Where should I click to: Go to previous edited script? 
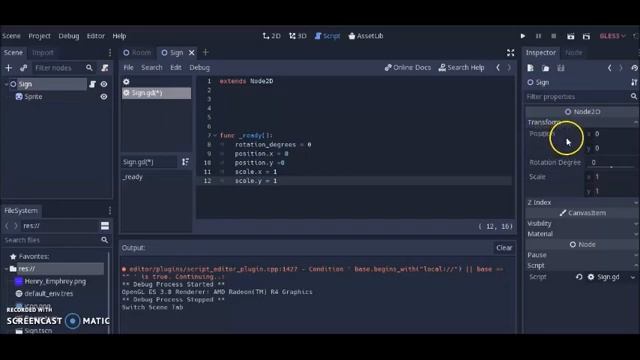pyautogui.click(x=498, y=68)
